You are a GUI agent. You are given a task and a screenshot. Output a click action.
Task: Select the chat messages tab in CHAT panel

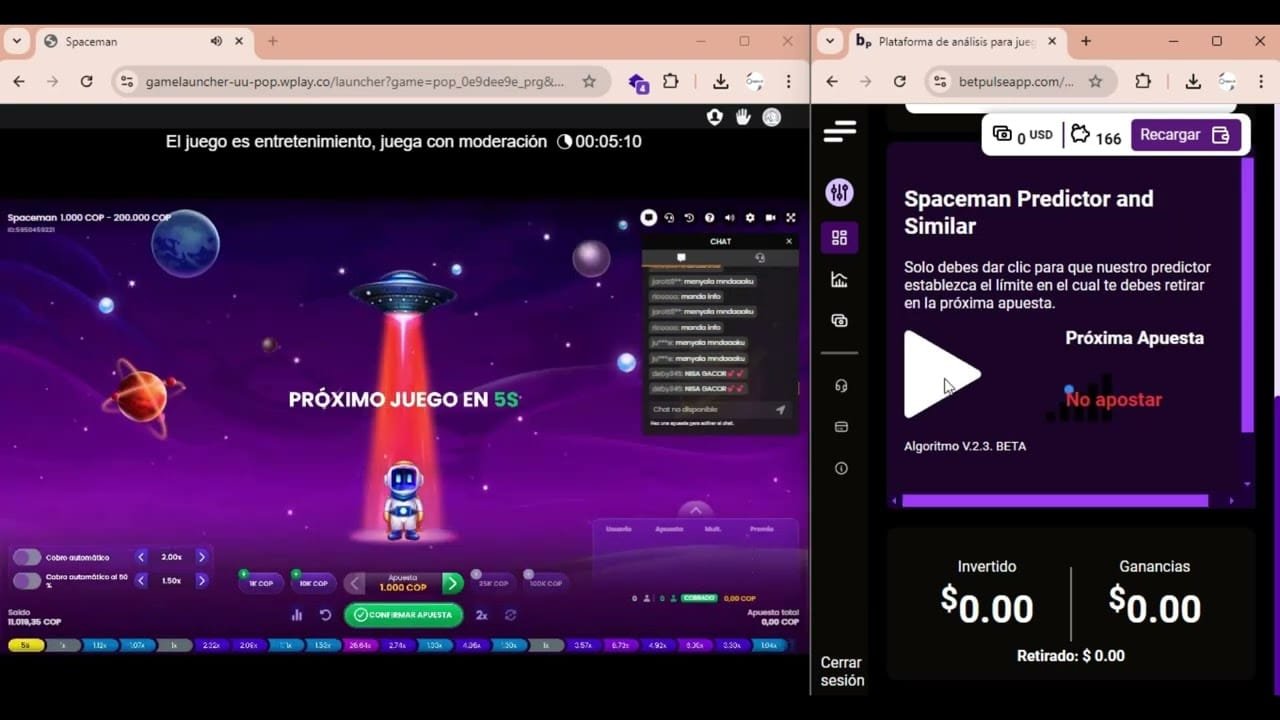681,257
